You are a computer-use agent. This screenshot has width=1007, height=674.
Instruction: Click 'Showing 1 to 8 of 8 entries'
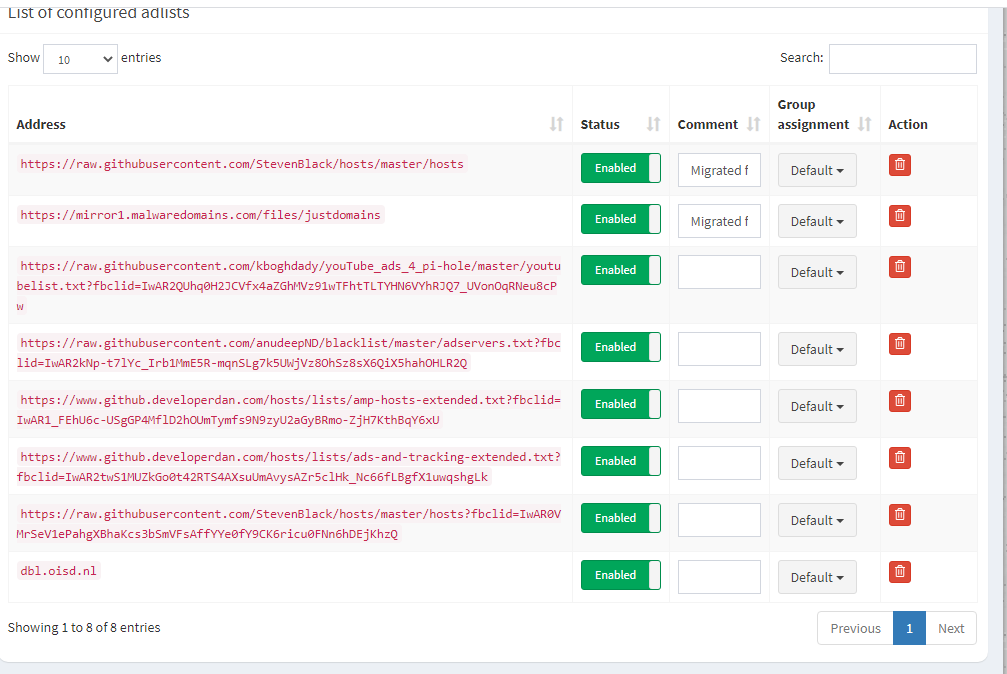[84, 628]
